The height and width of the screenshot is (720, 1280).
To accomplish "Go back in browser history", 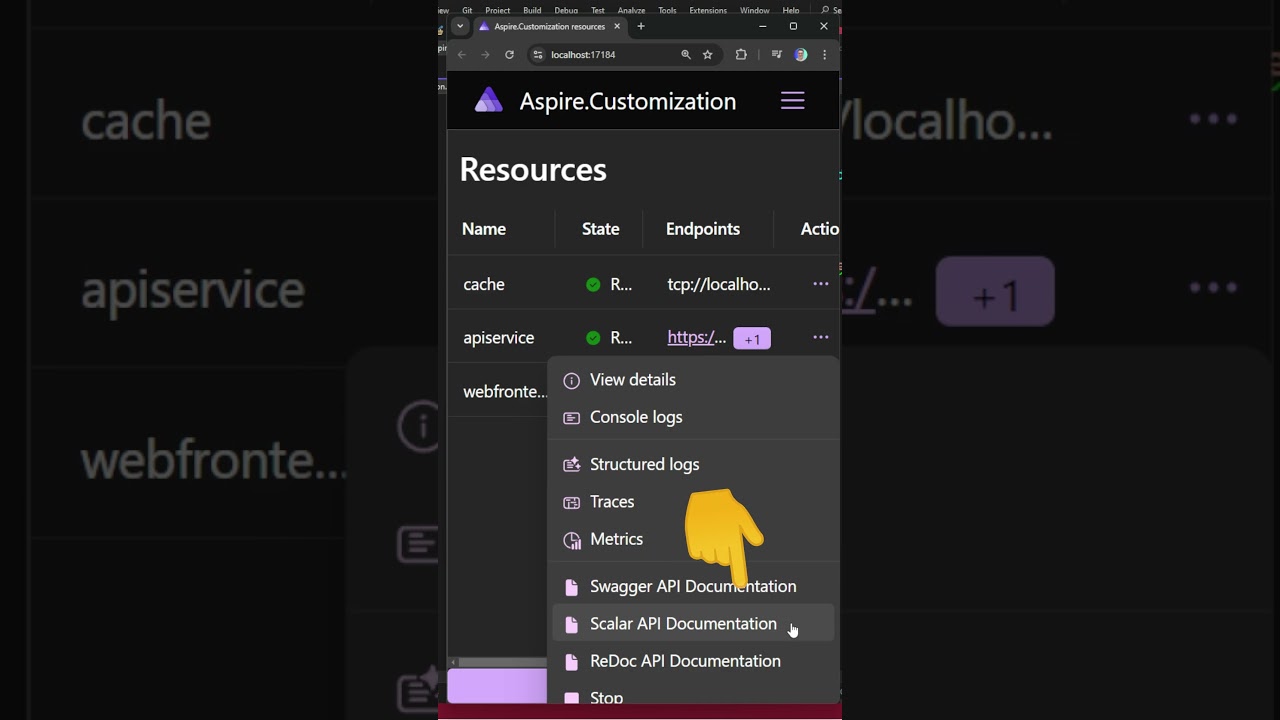I will point(462,55).
